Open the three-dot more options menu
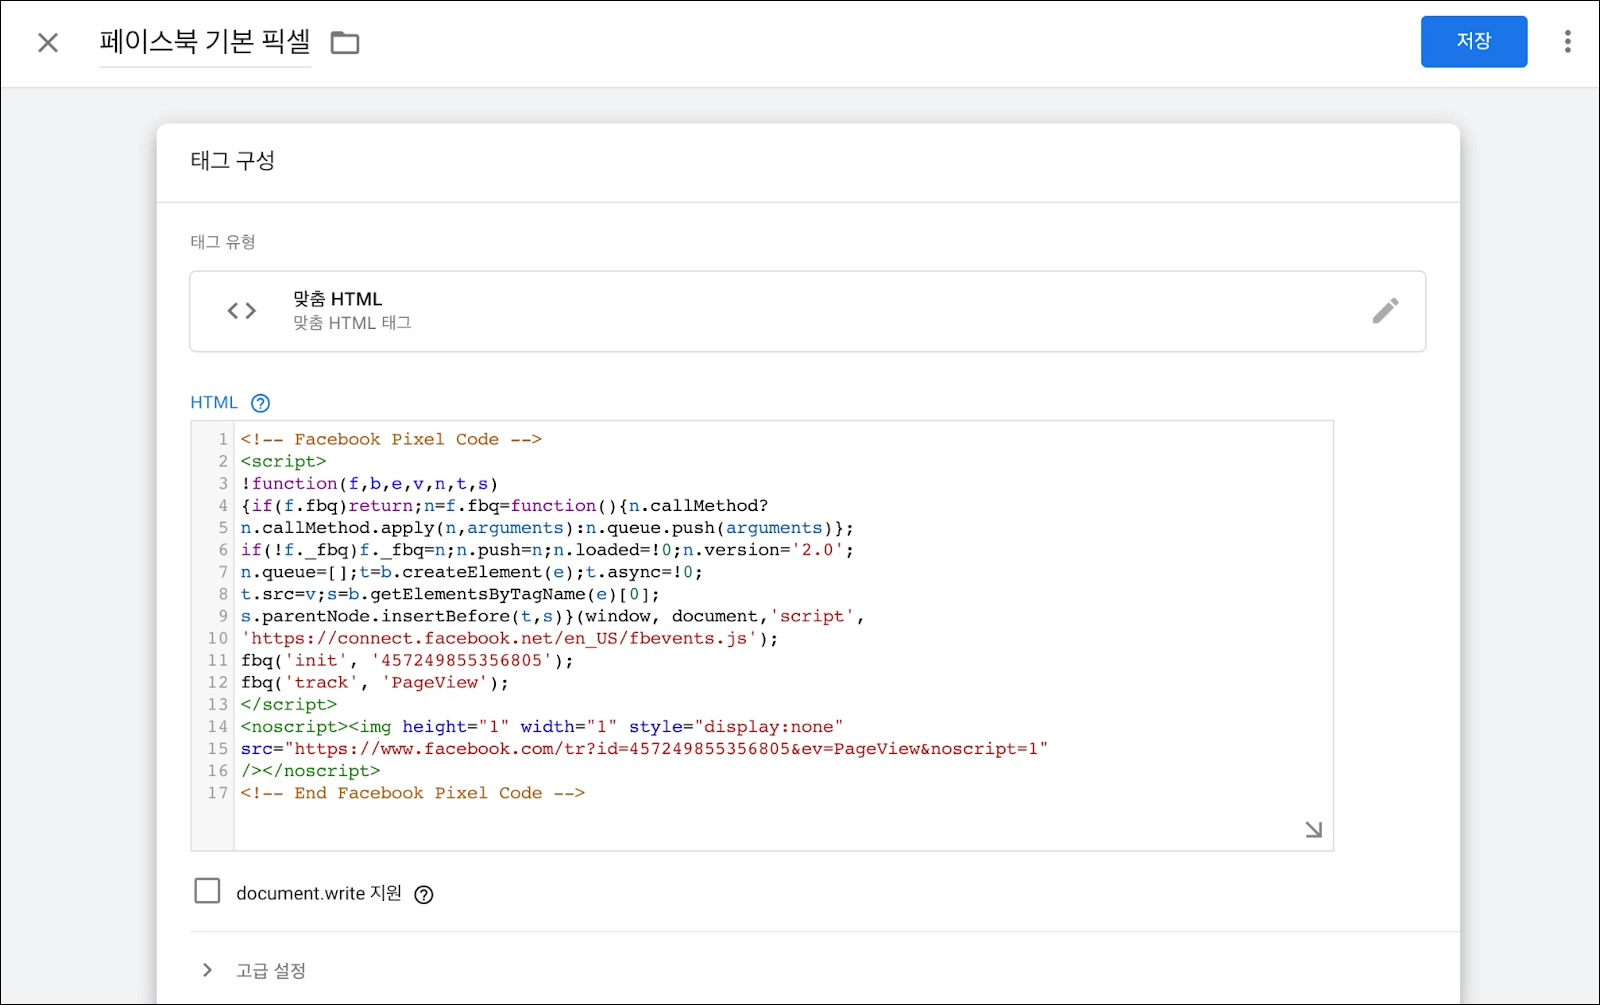1600x1005 pixels. click(x=1567, y=42)
